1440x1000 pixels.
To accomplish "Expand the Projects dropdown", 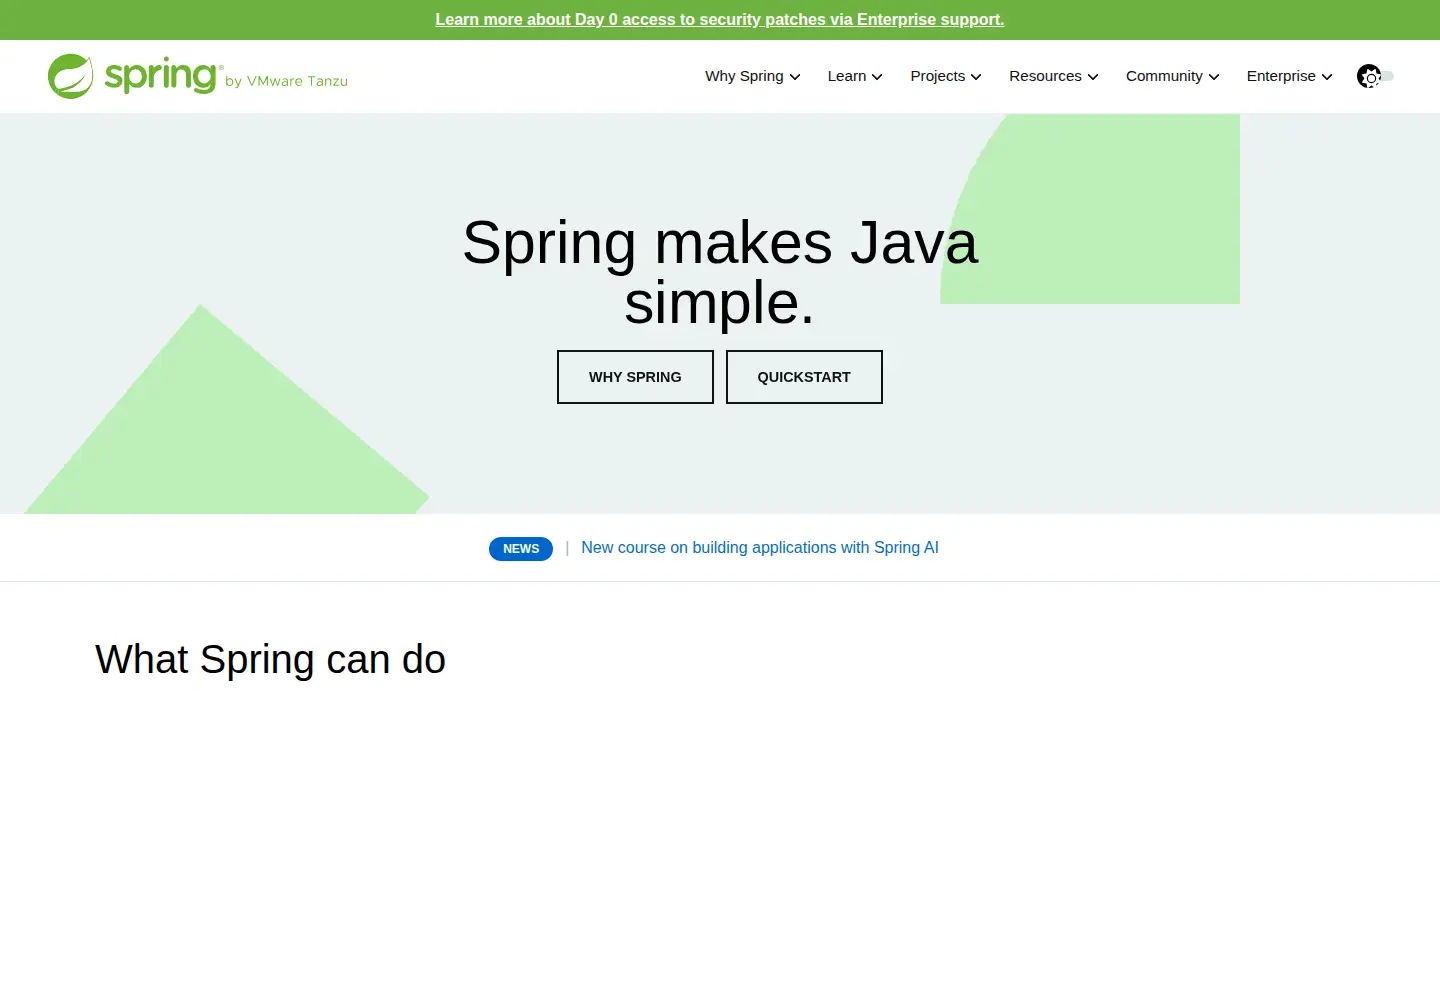I will [946, 76].
